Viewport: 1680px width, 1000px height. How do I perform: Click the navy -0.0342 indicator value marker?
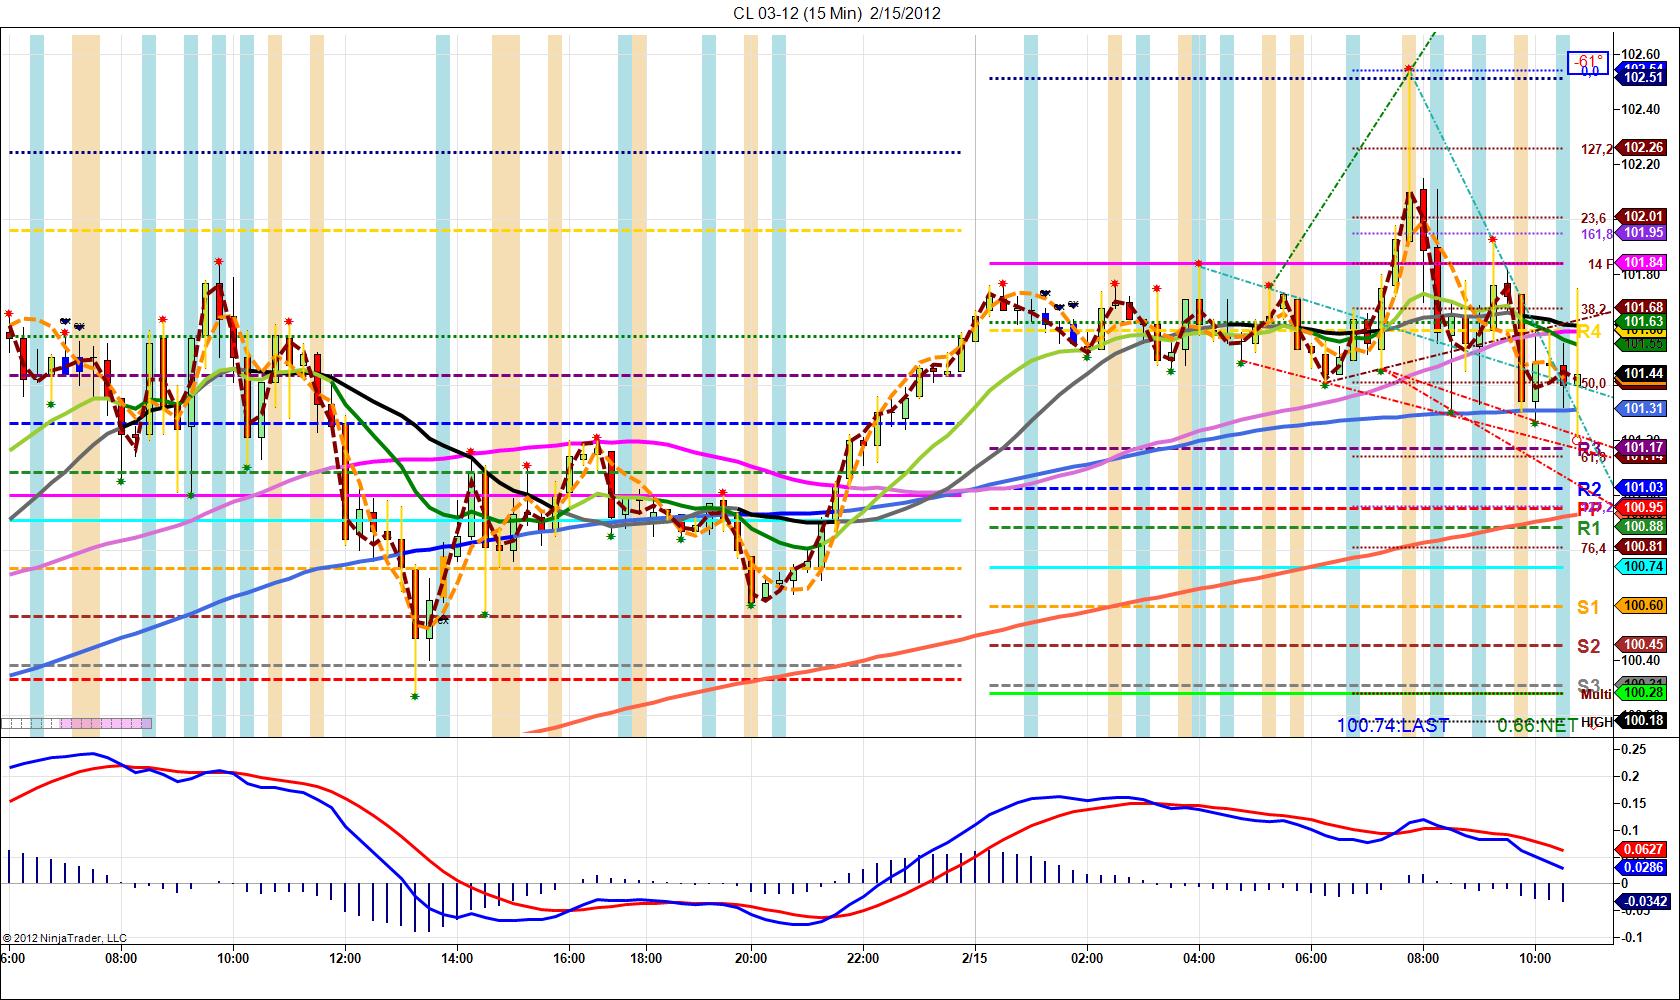pos(1643,901)
